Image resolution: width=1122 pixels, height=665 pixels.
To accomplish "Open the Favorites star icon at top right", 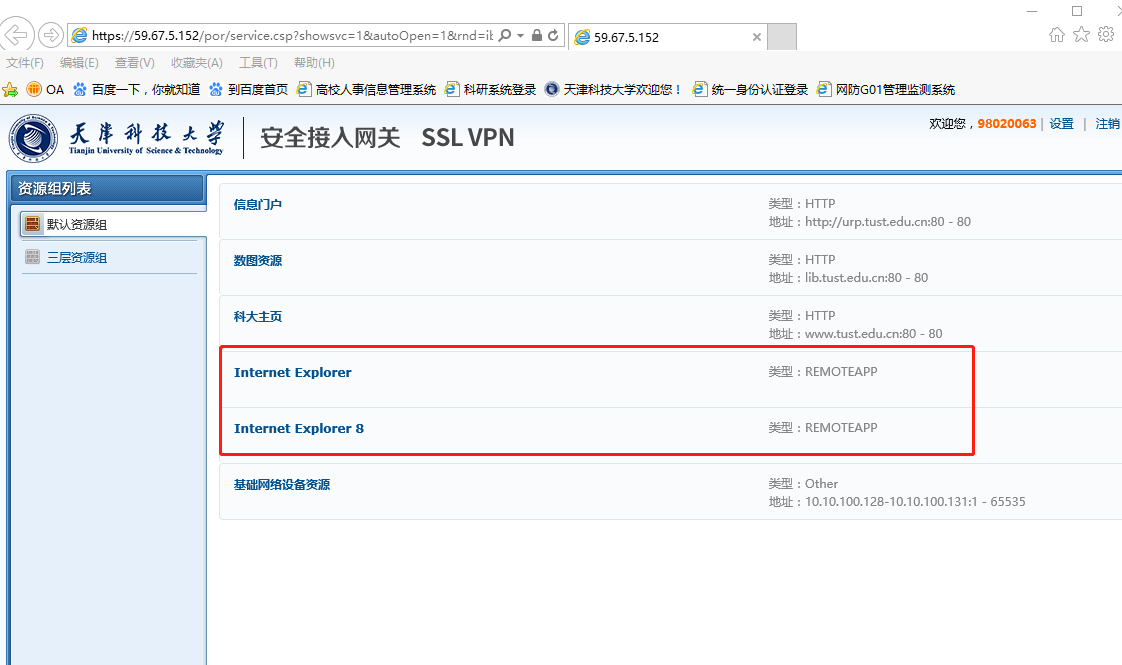I will [x=1081, y=34].
